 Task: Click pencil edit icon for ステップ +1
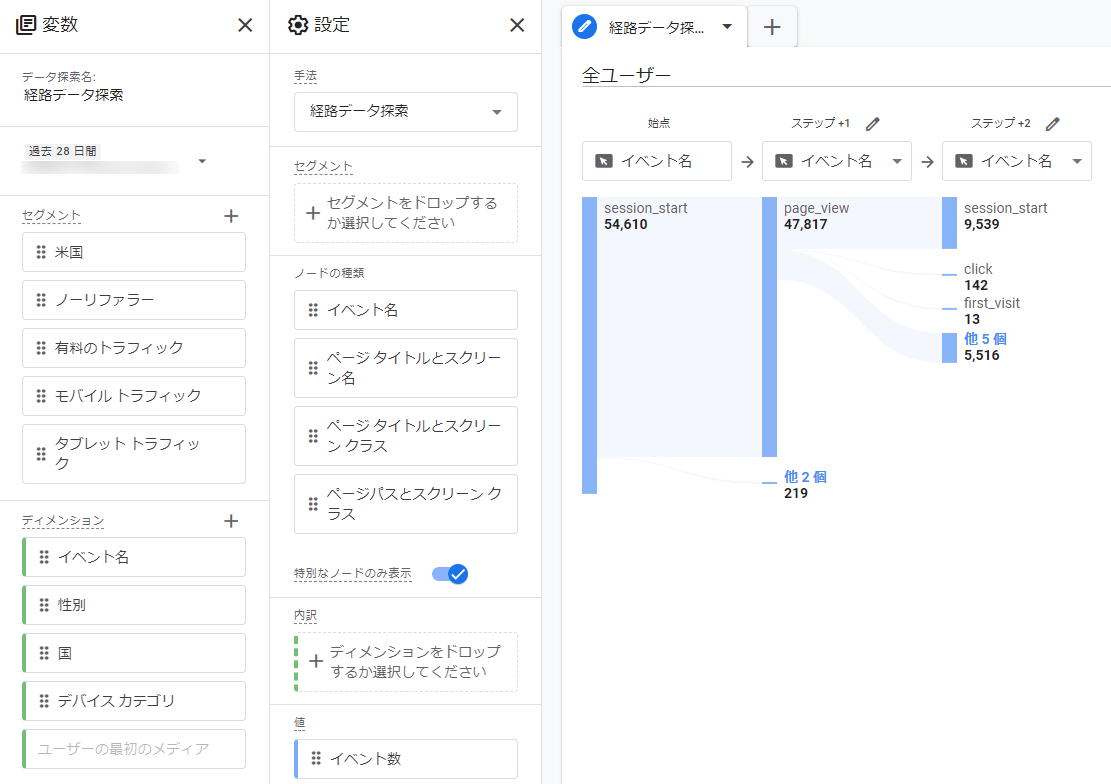tap(872, 124)
